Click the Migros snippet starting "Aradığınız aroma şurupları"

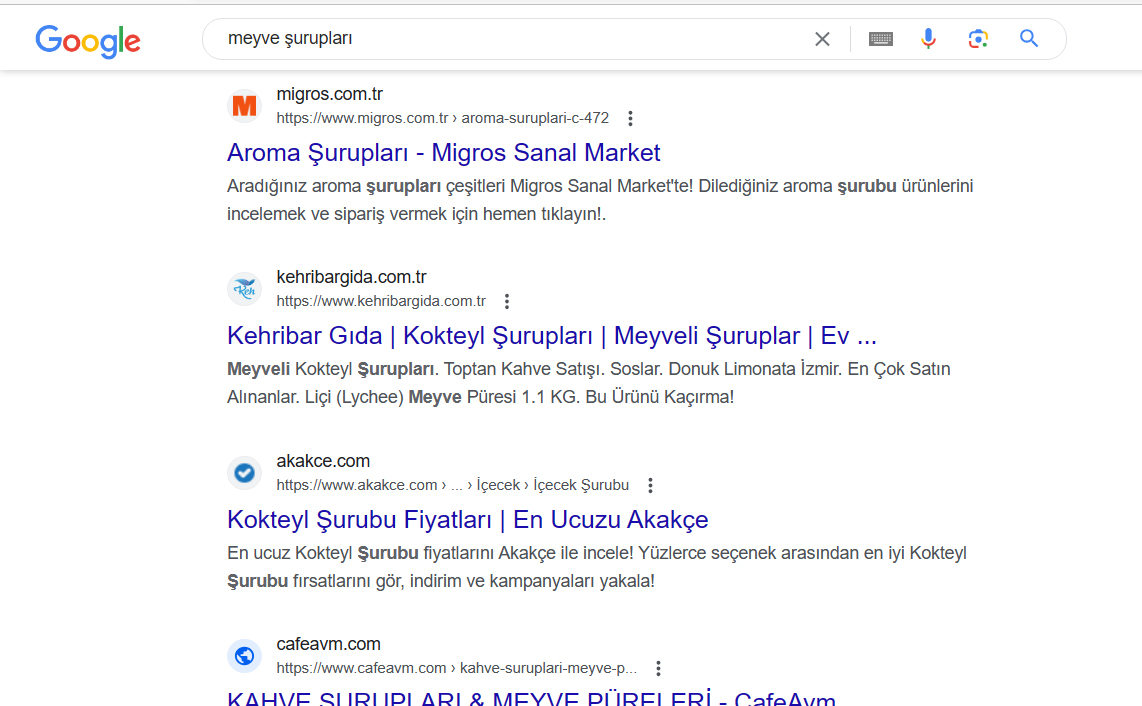click(600, 200)
